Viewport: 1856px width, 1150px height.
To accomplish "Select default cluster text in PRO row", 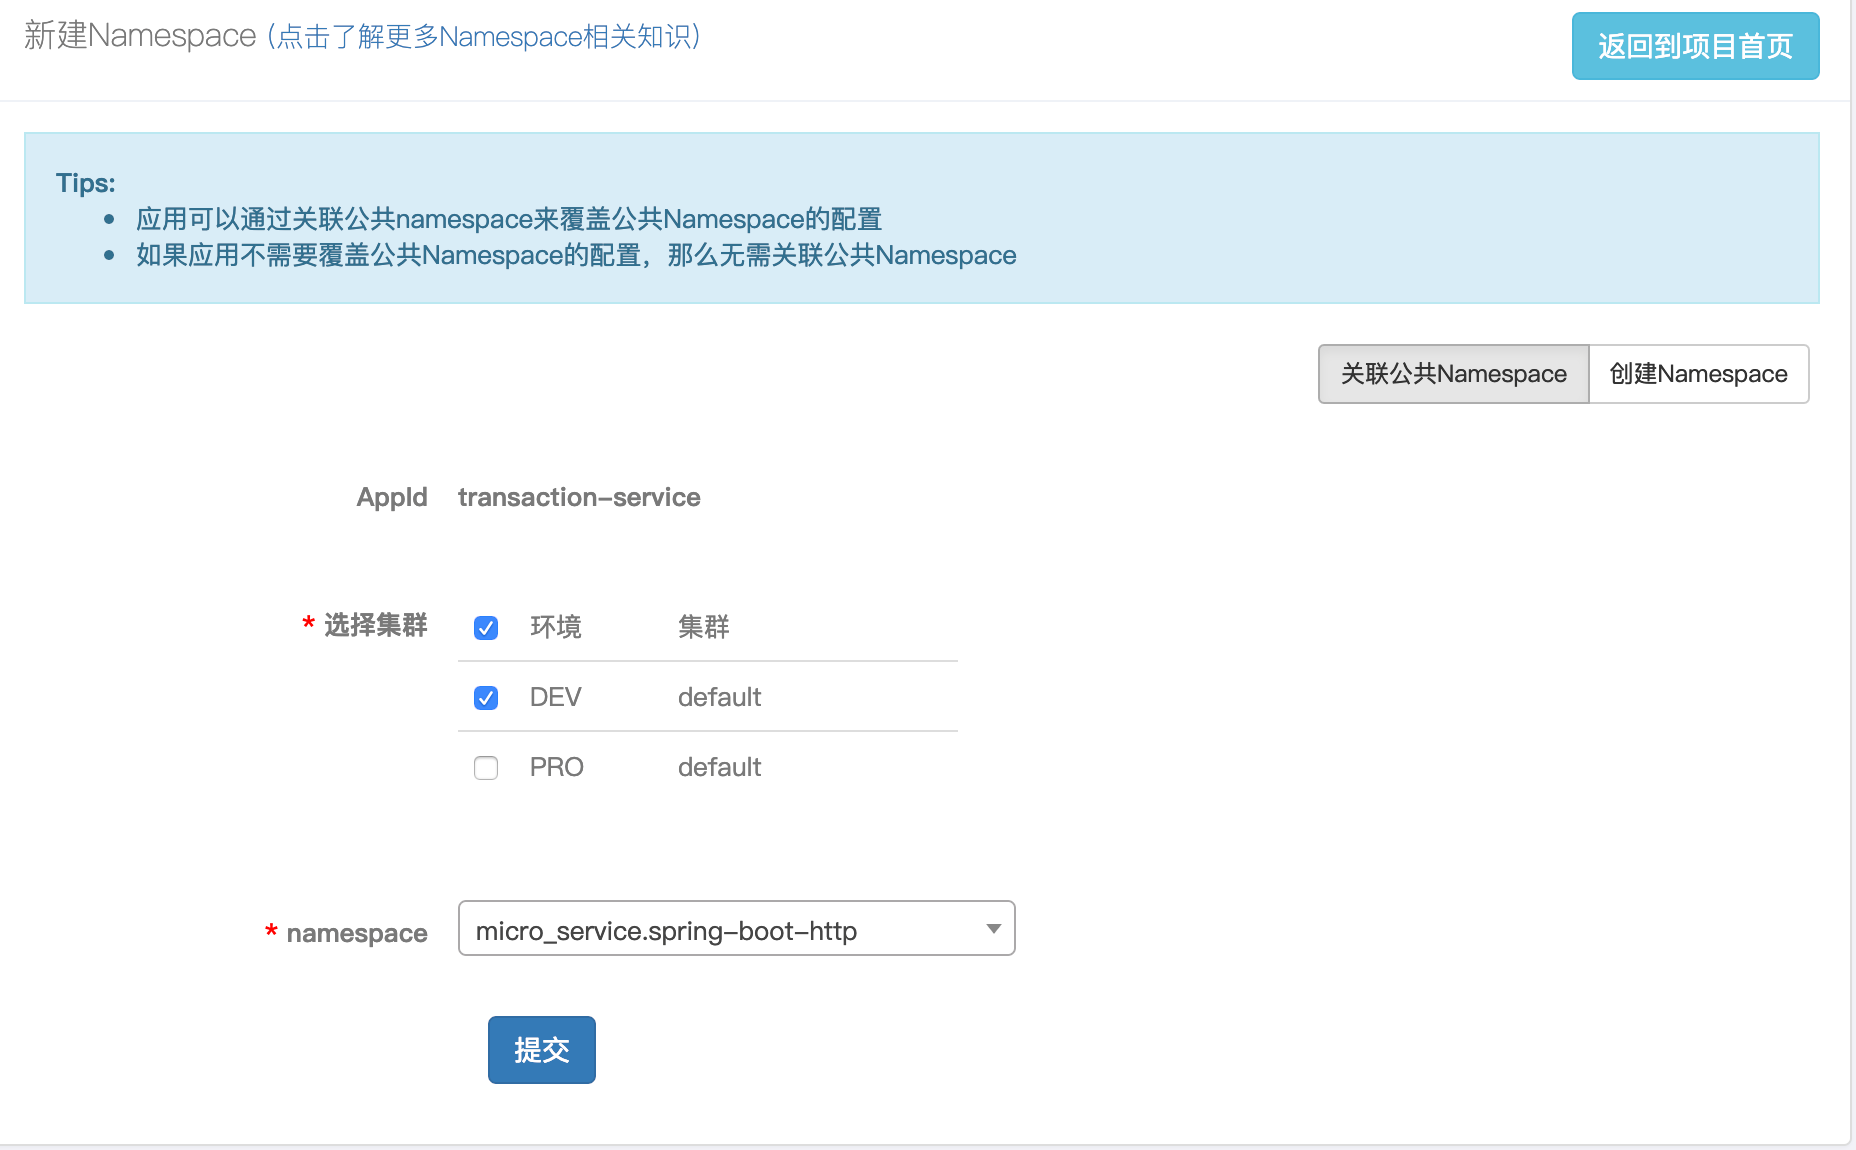I will click(719, 767).
